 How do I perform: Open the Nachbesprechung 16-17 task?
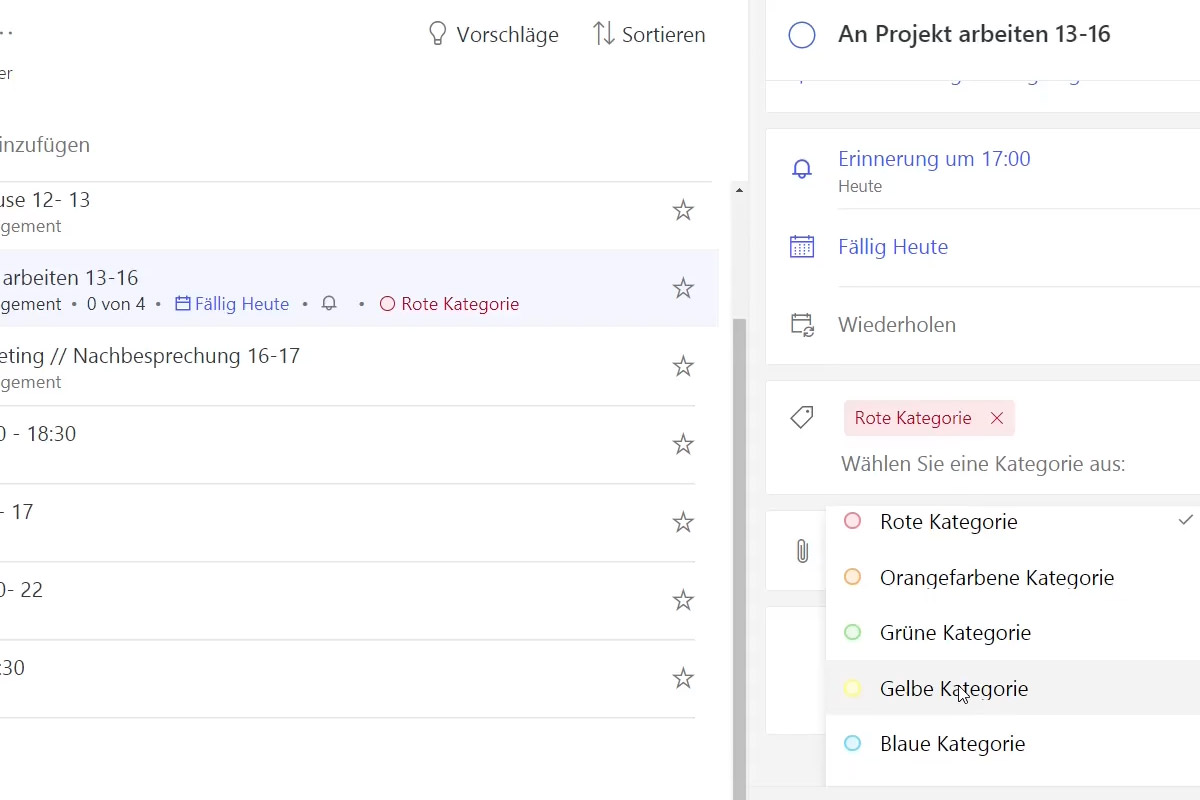click(347, 366)
